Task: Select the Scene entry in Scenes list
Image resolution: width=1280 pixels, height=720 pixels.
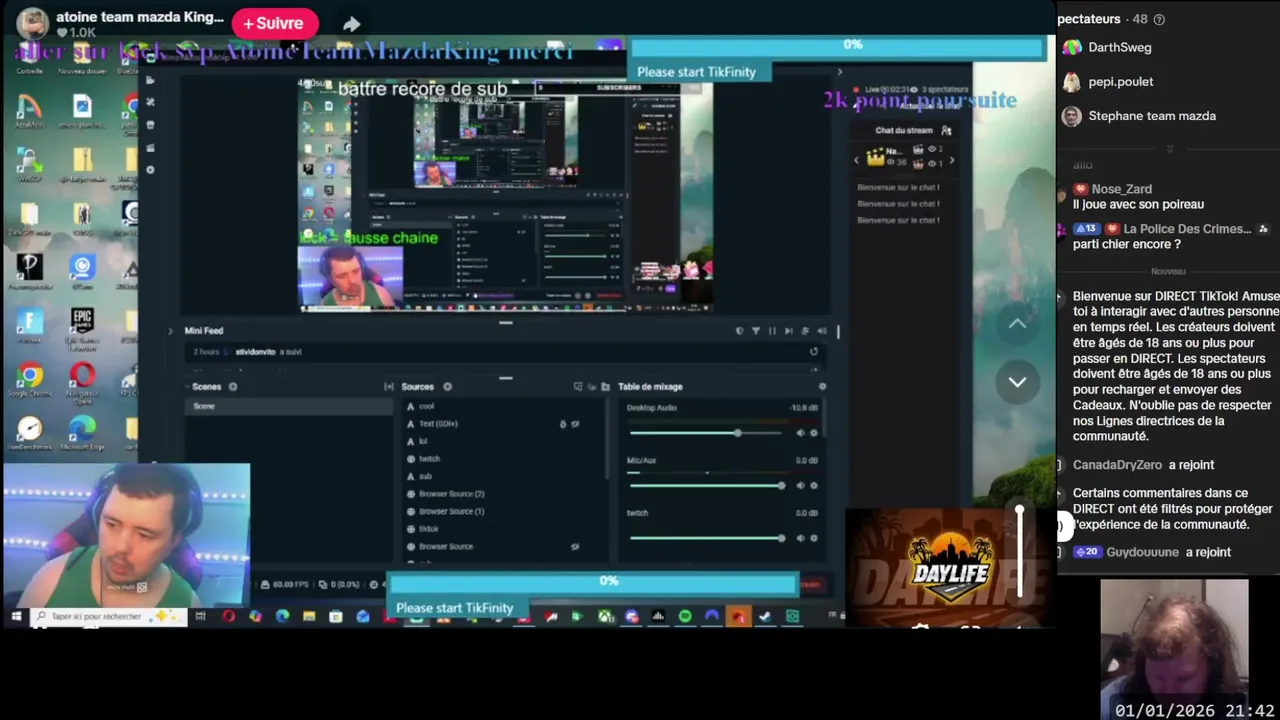Action: coord(288,406)
